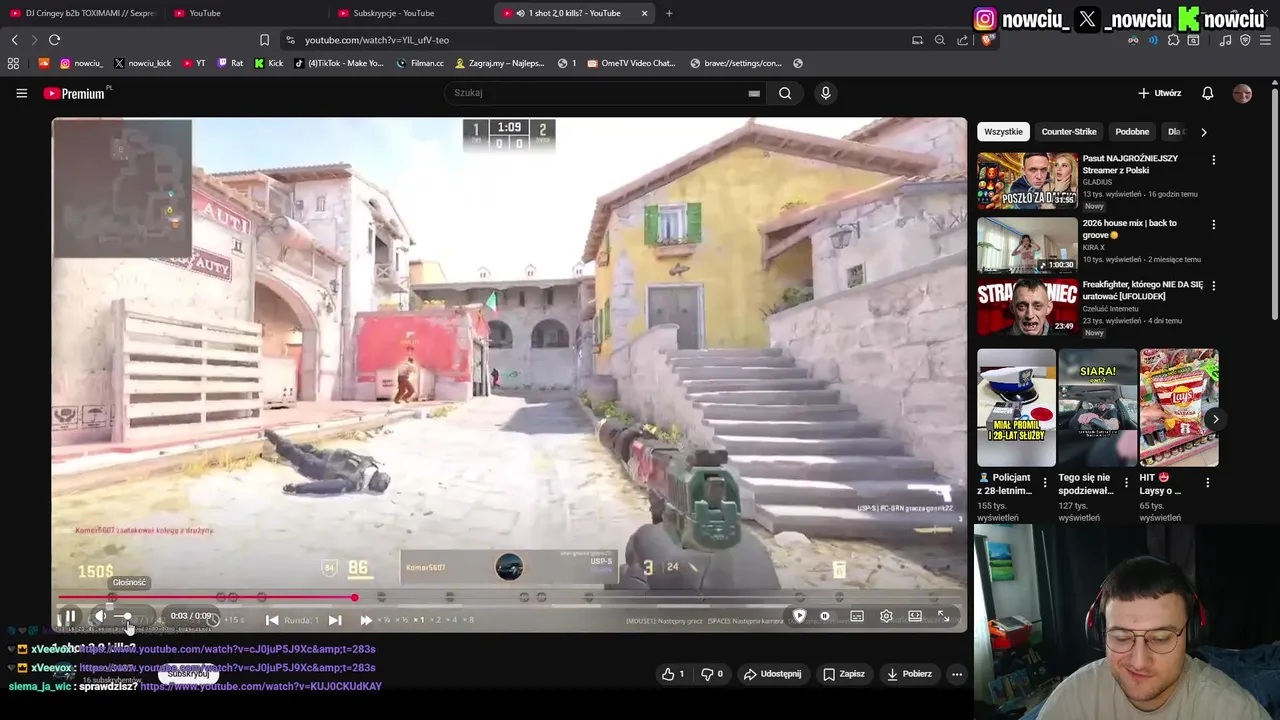Screen dimensions: 1280x720
Task: Open options for Tego się nie spodziewał Short
Action: click(1126, 482)
